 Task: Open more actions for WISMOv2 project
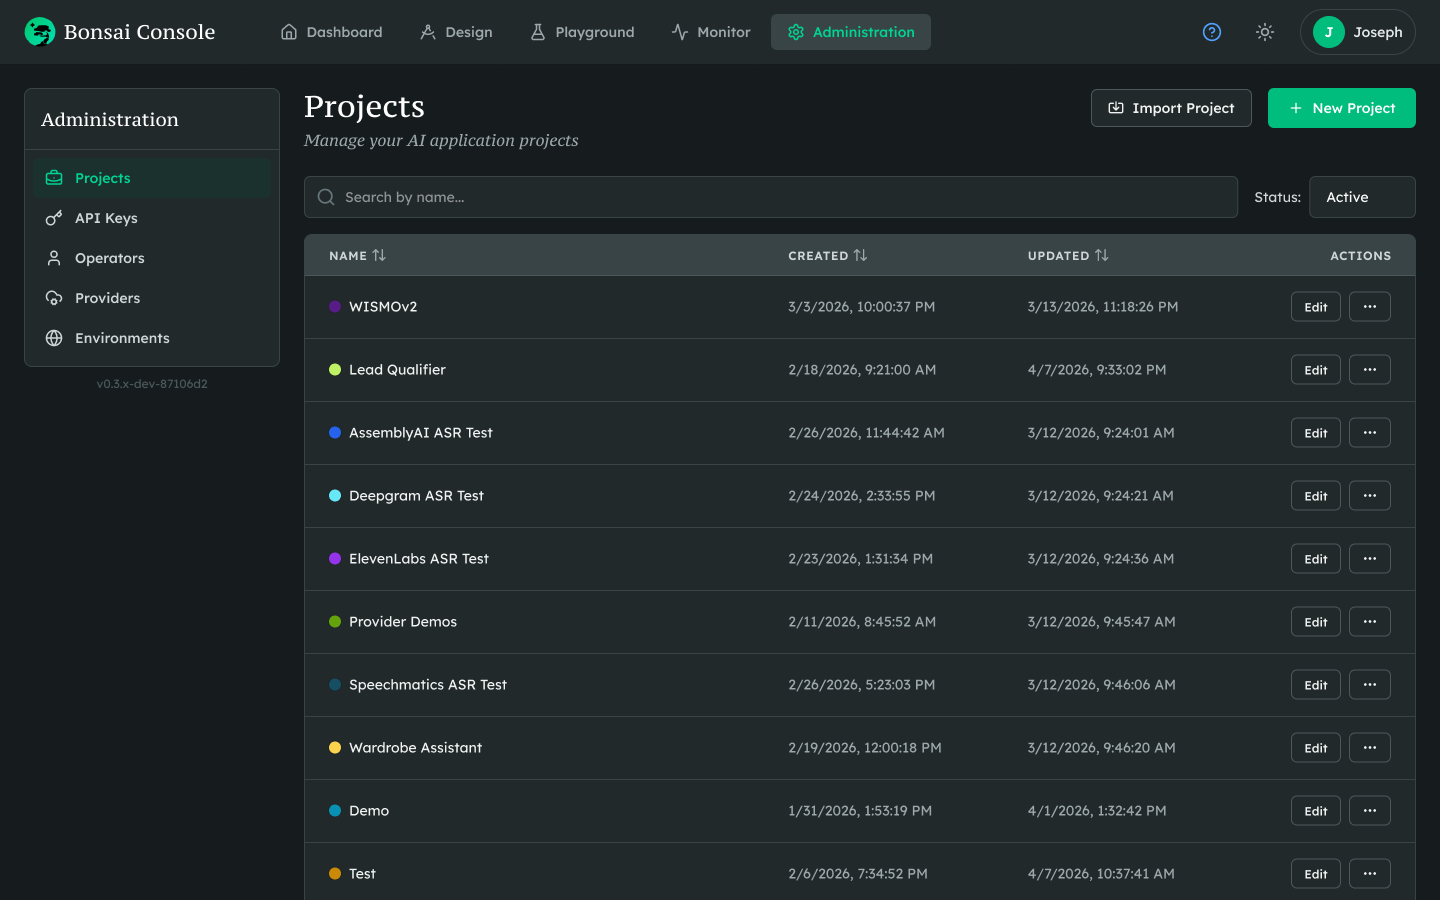pyautogui.click(x=1369, y=307)
